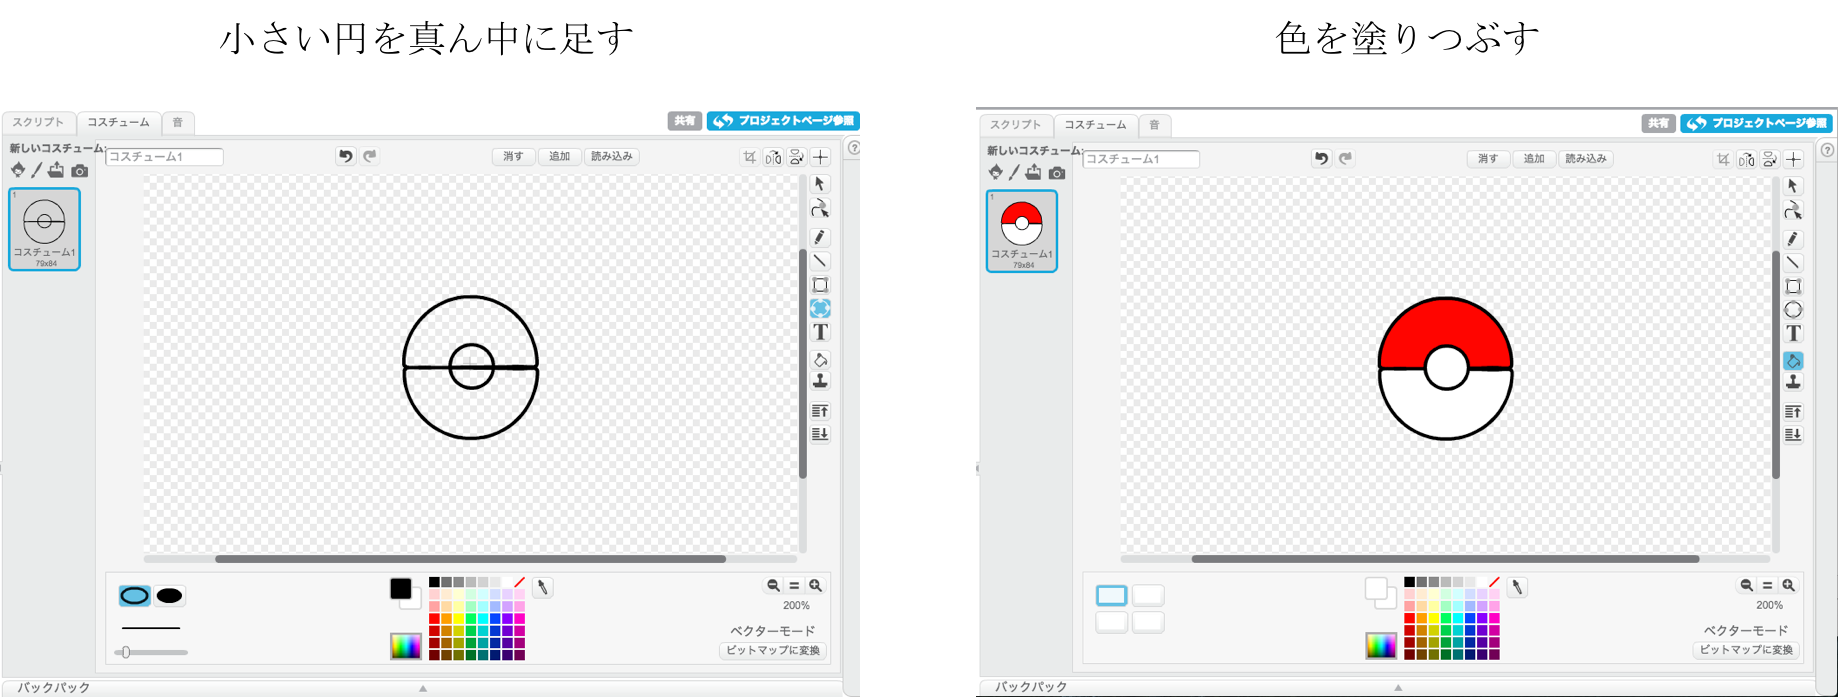
Task: Choose solid fill option in right editor
Action: point(1112,596)
